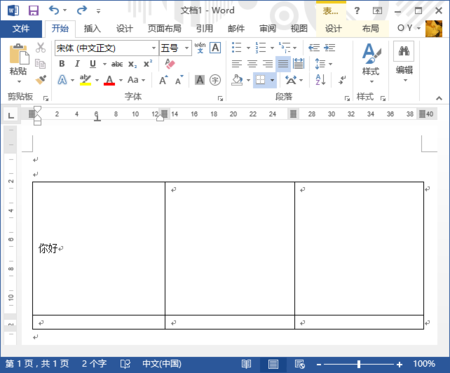
Task: Switch to the References (引用) tab
Action: (x=204, y=29)
